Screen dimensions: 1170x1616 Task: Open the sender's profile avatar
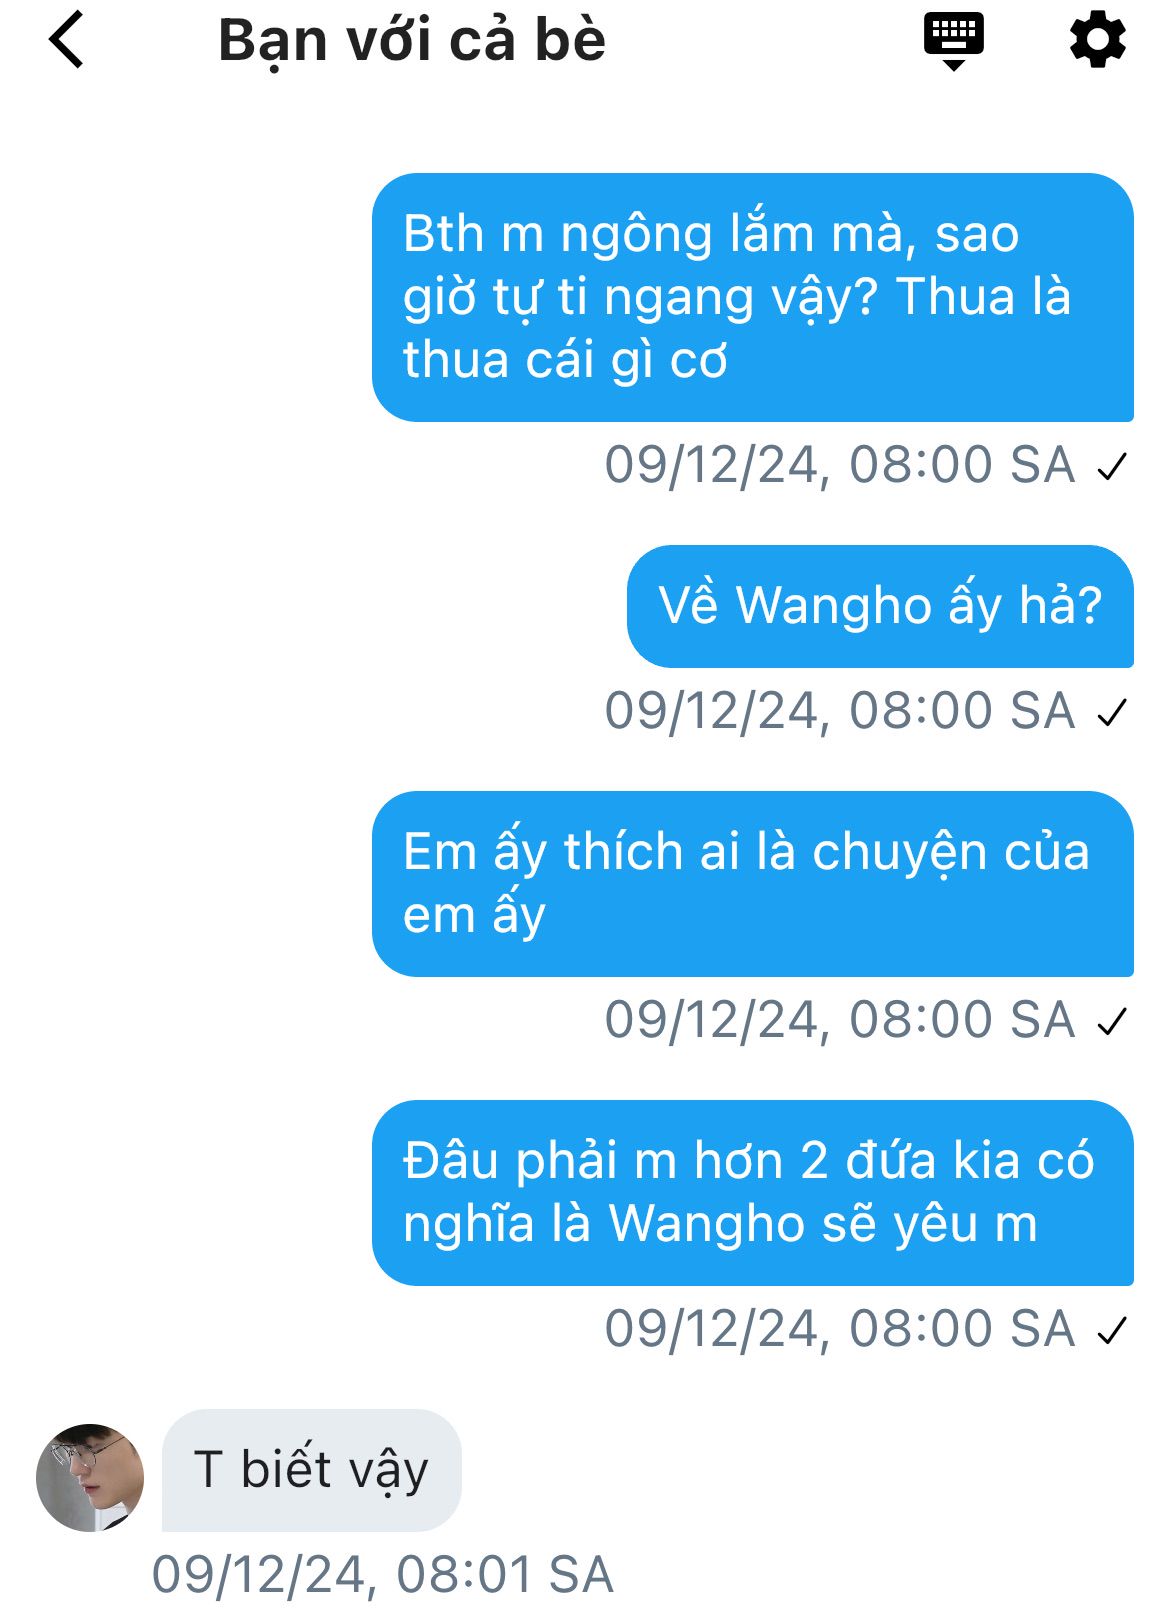[90, 1477]
